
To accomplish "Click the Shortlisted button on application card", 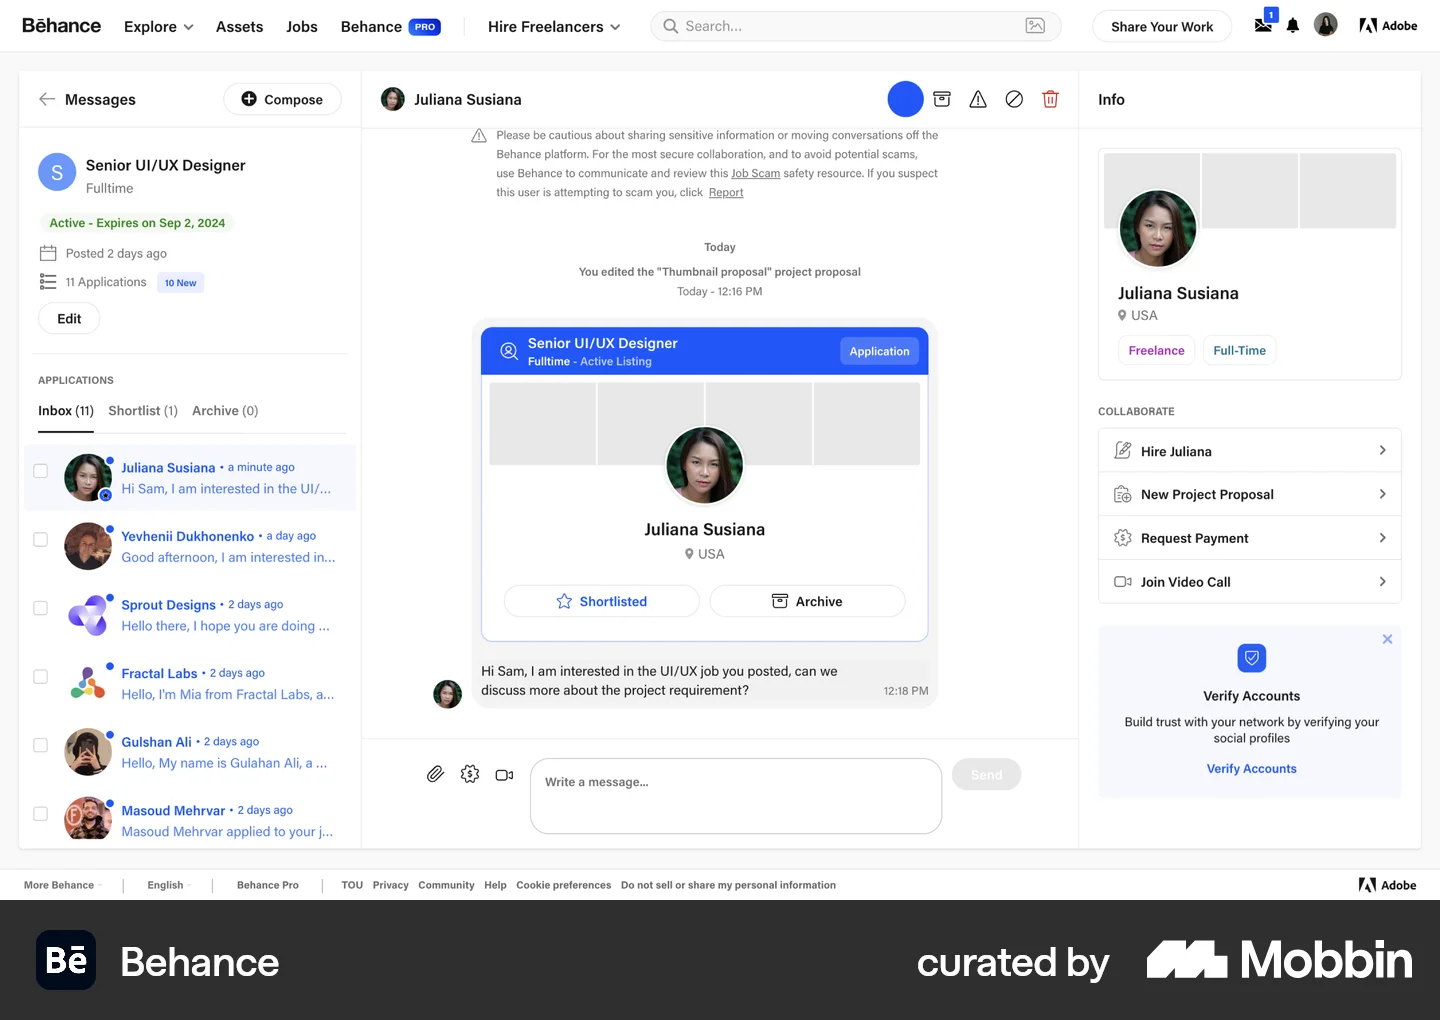I will [602, 601].
